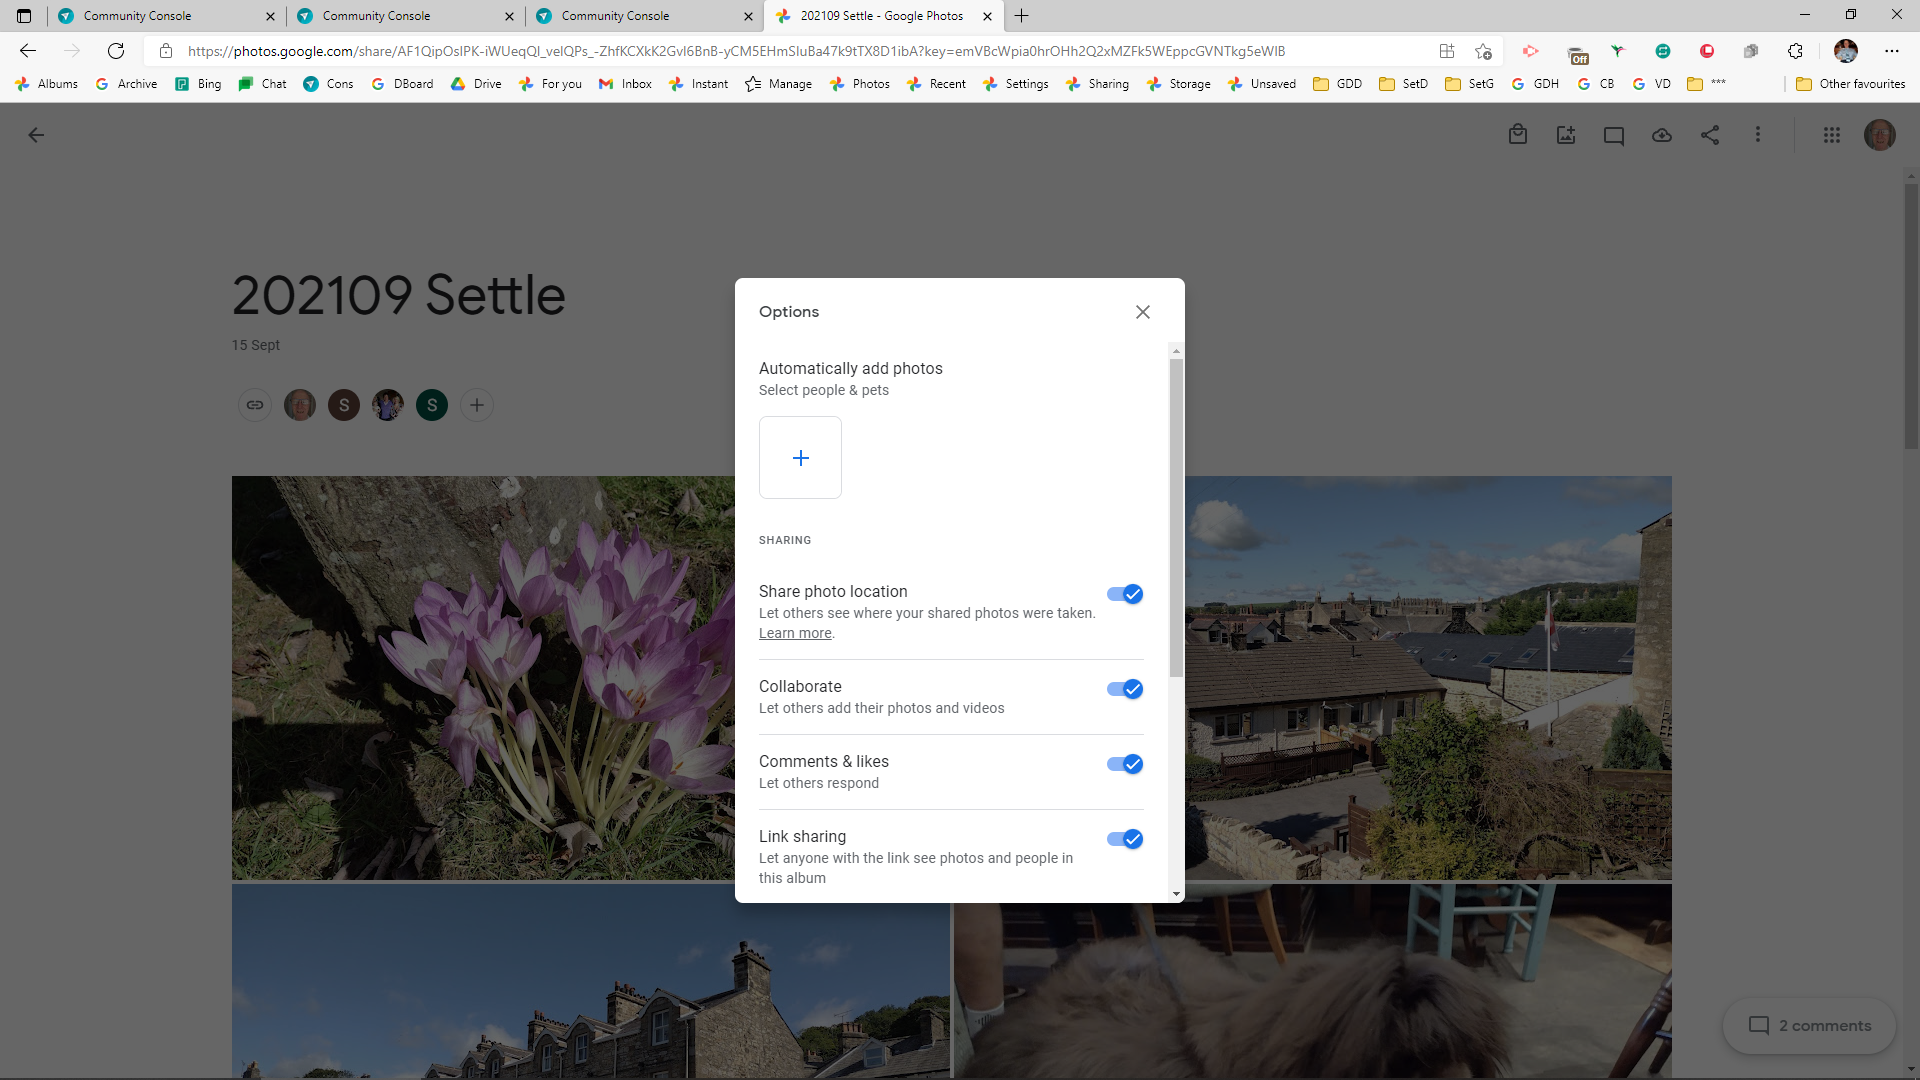Open the three-dot more options menu

click(1758, 135)
